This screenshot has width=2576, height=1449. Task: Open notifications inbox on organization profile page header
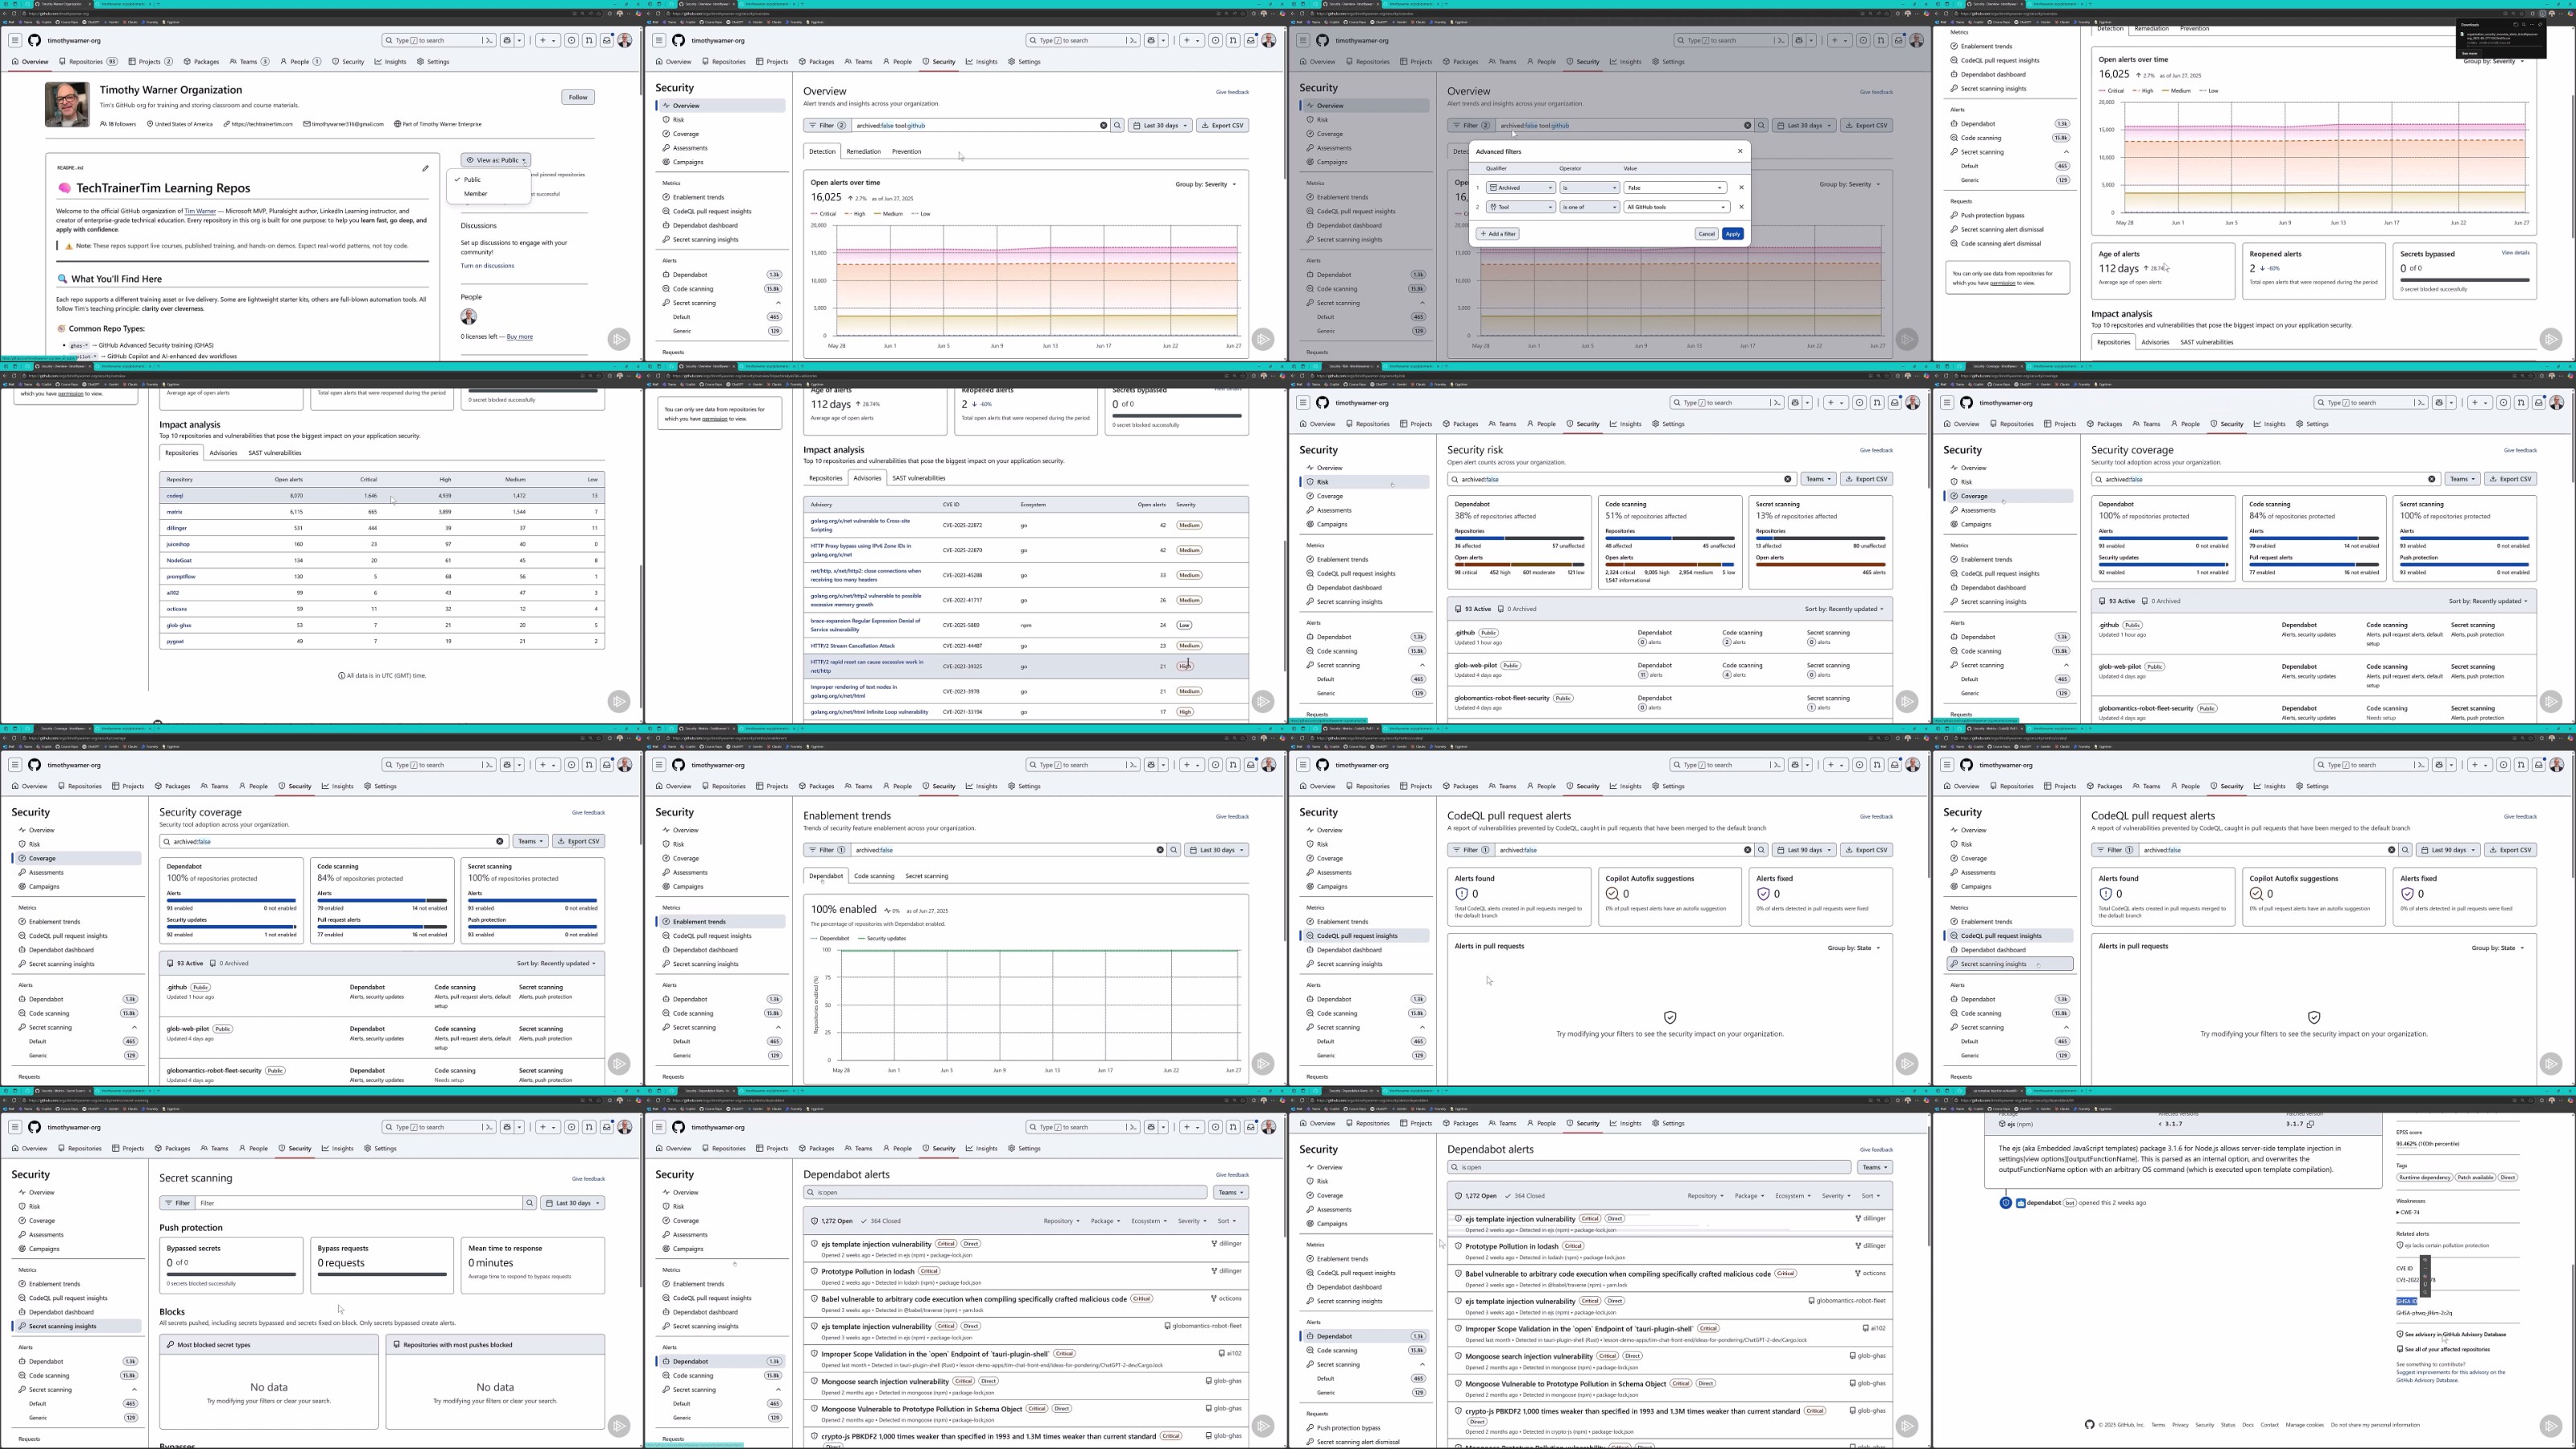click(x=607, y=40)
